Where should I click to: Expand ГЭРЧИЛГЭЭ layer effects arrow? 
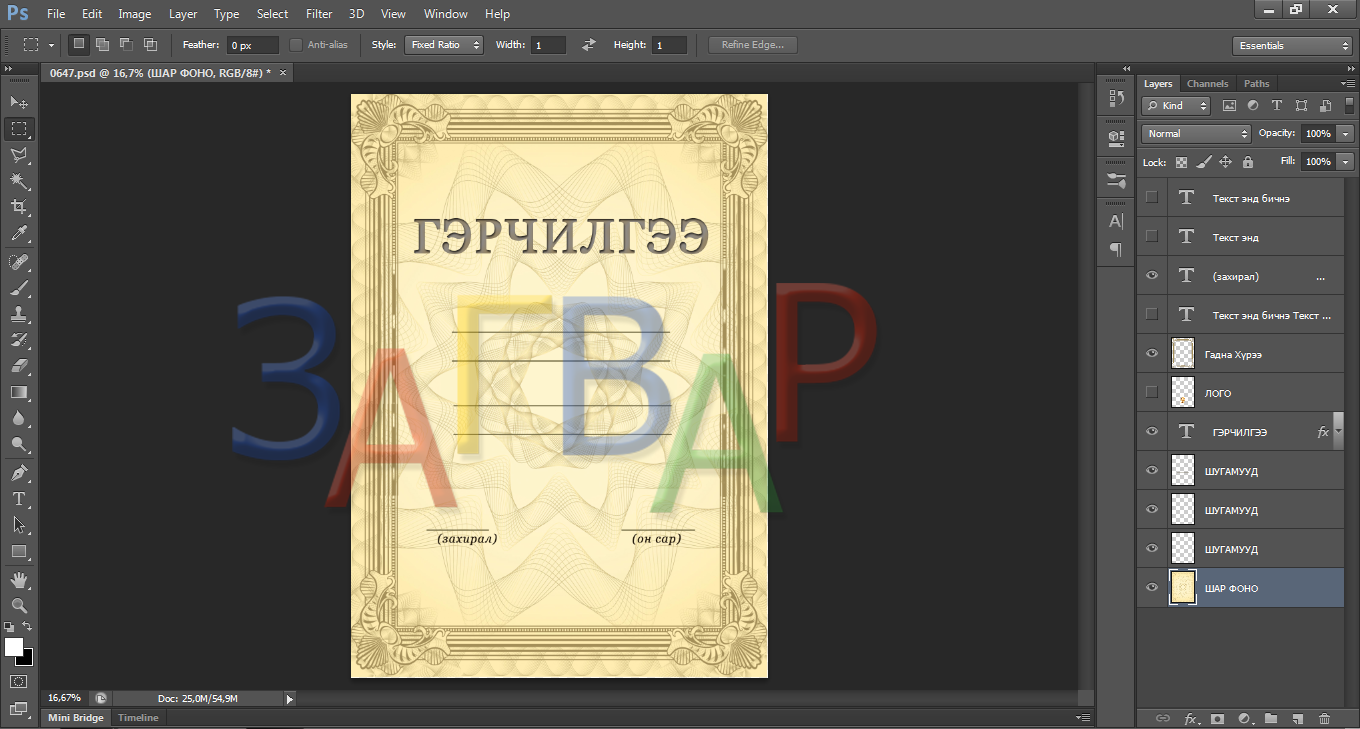click(x=1339, y=432)
